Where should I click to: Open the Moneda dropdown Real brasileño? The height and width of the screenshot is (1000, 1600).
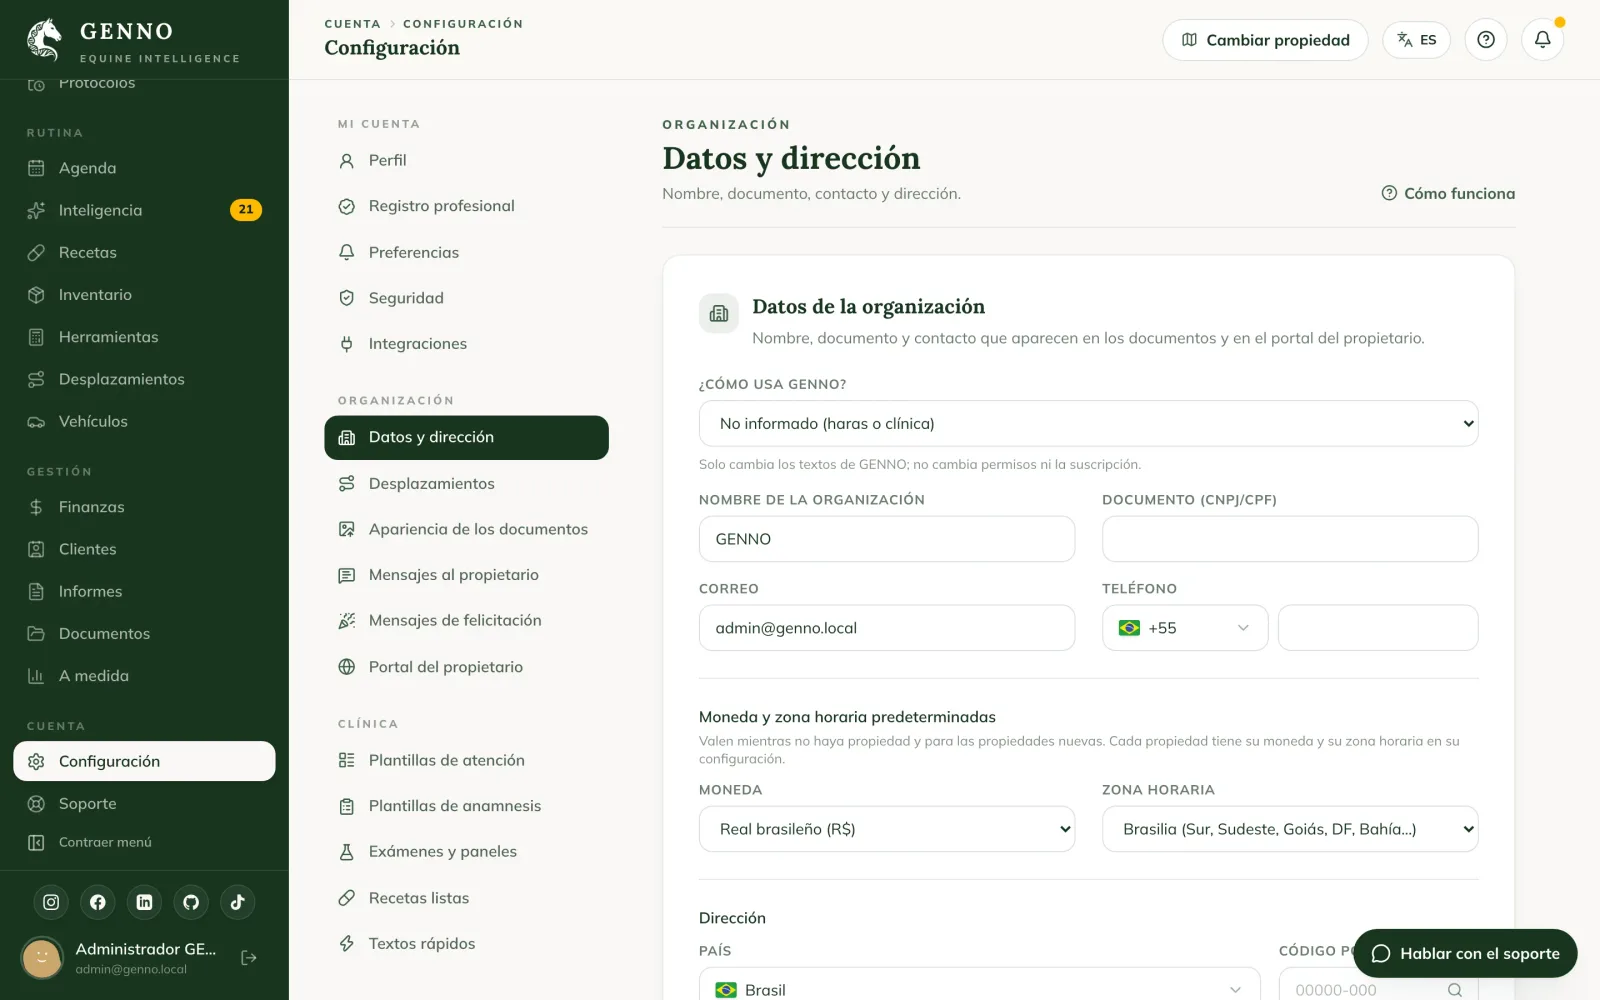click(x=887, y=829)
